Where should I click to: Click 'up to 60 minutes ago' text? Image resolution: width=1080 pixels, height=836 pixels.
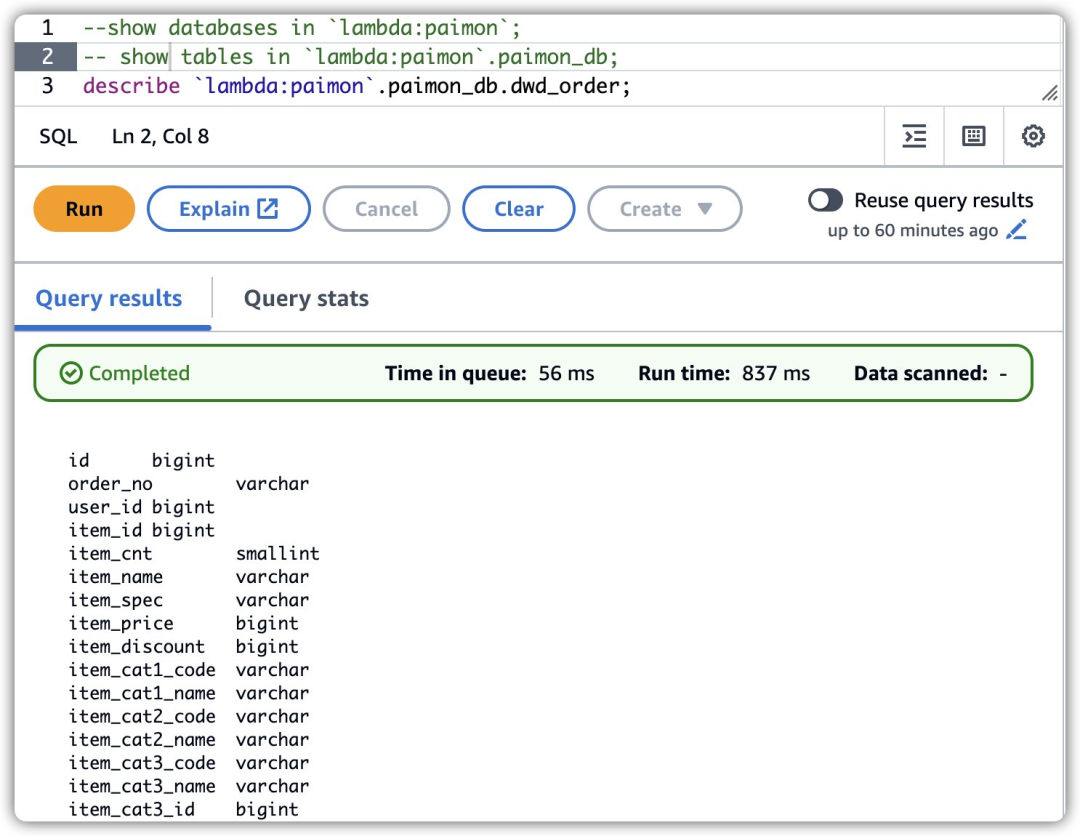[913, 230]
